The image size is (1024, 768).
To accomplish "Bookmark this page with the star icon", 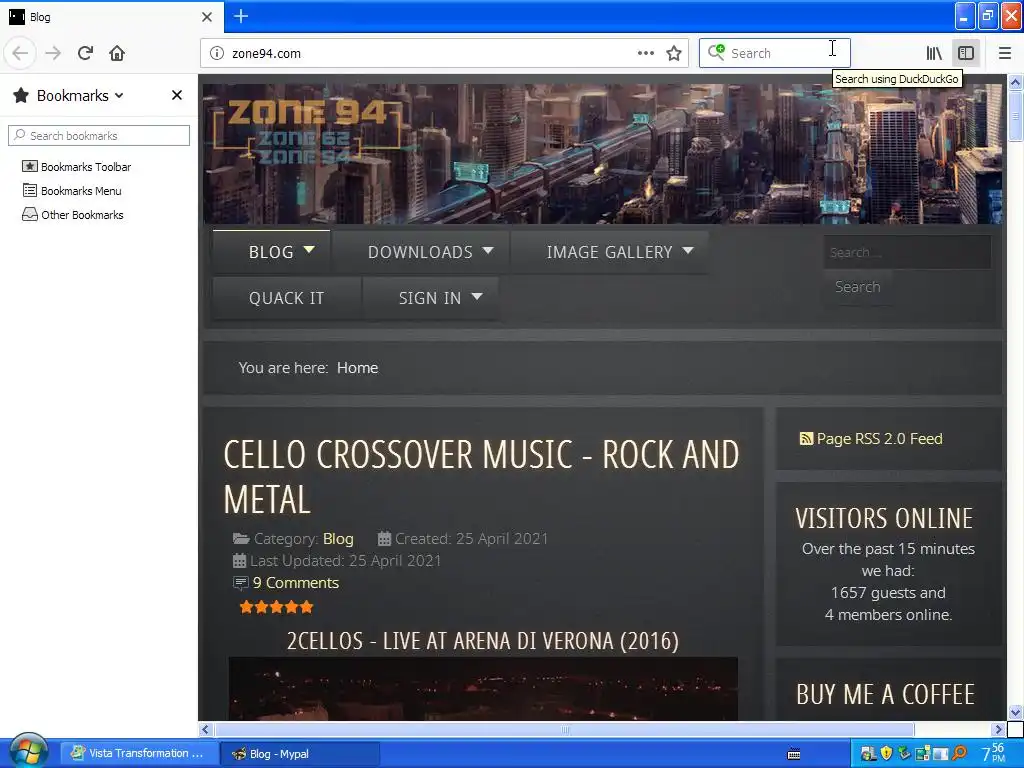I will 674,53.
